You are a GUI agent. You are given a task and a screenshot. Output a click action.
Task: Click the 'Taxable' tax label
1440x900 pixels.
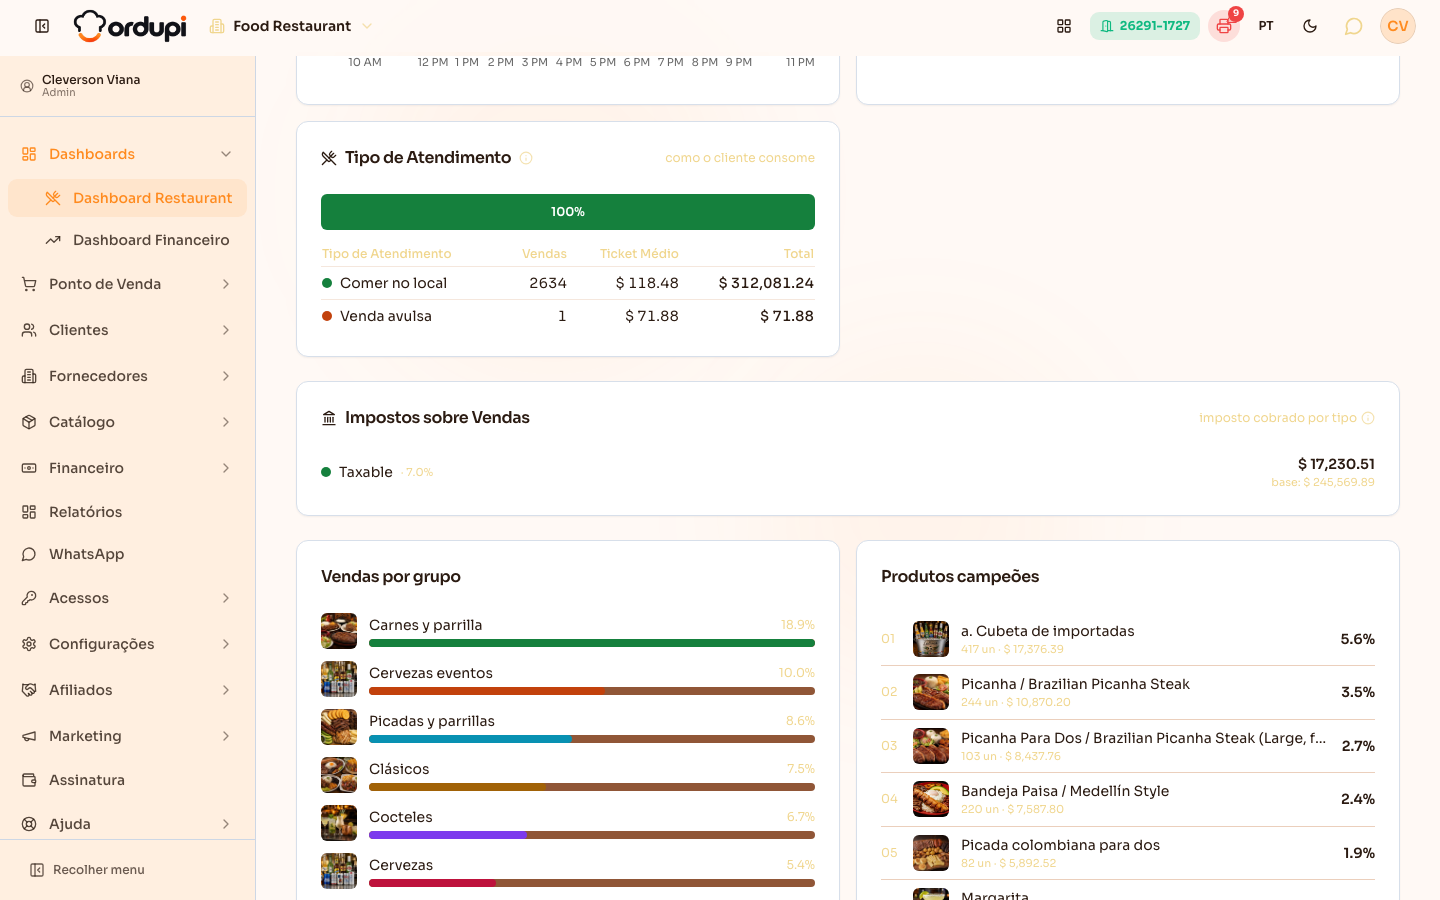(x=366, y=472)
